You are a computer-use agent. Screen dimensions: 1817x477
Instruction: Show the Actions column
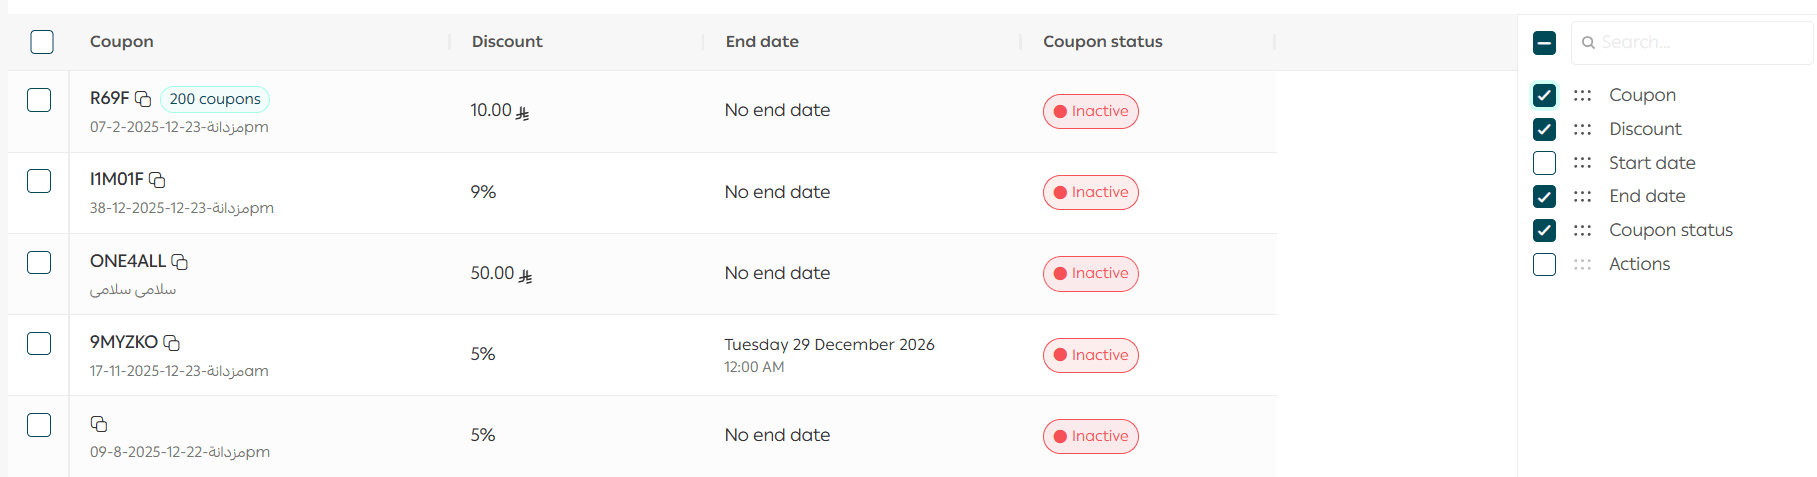[x=1544, y=264]
